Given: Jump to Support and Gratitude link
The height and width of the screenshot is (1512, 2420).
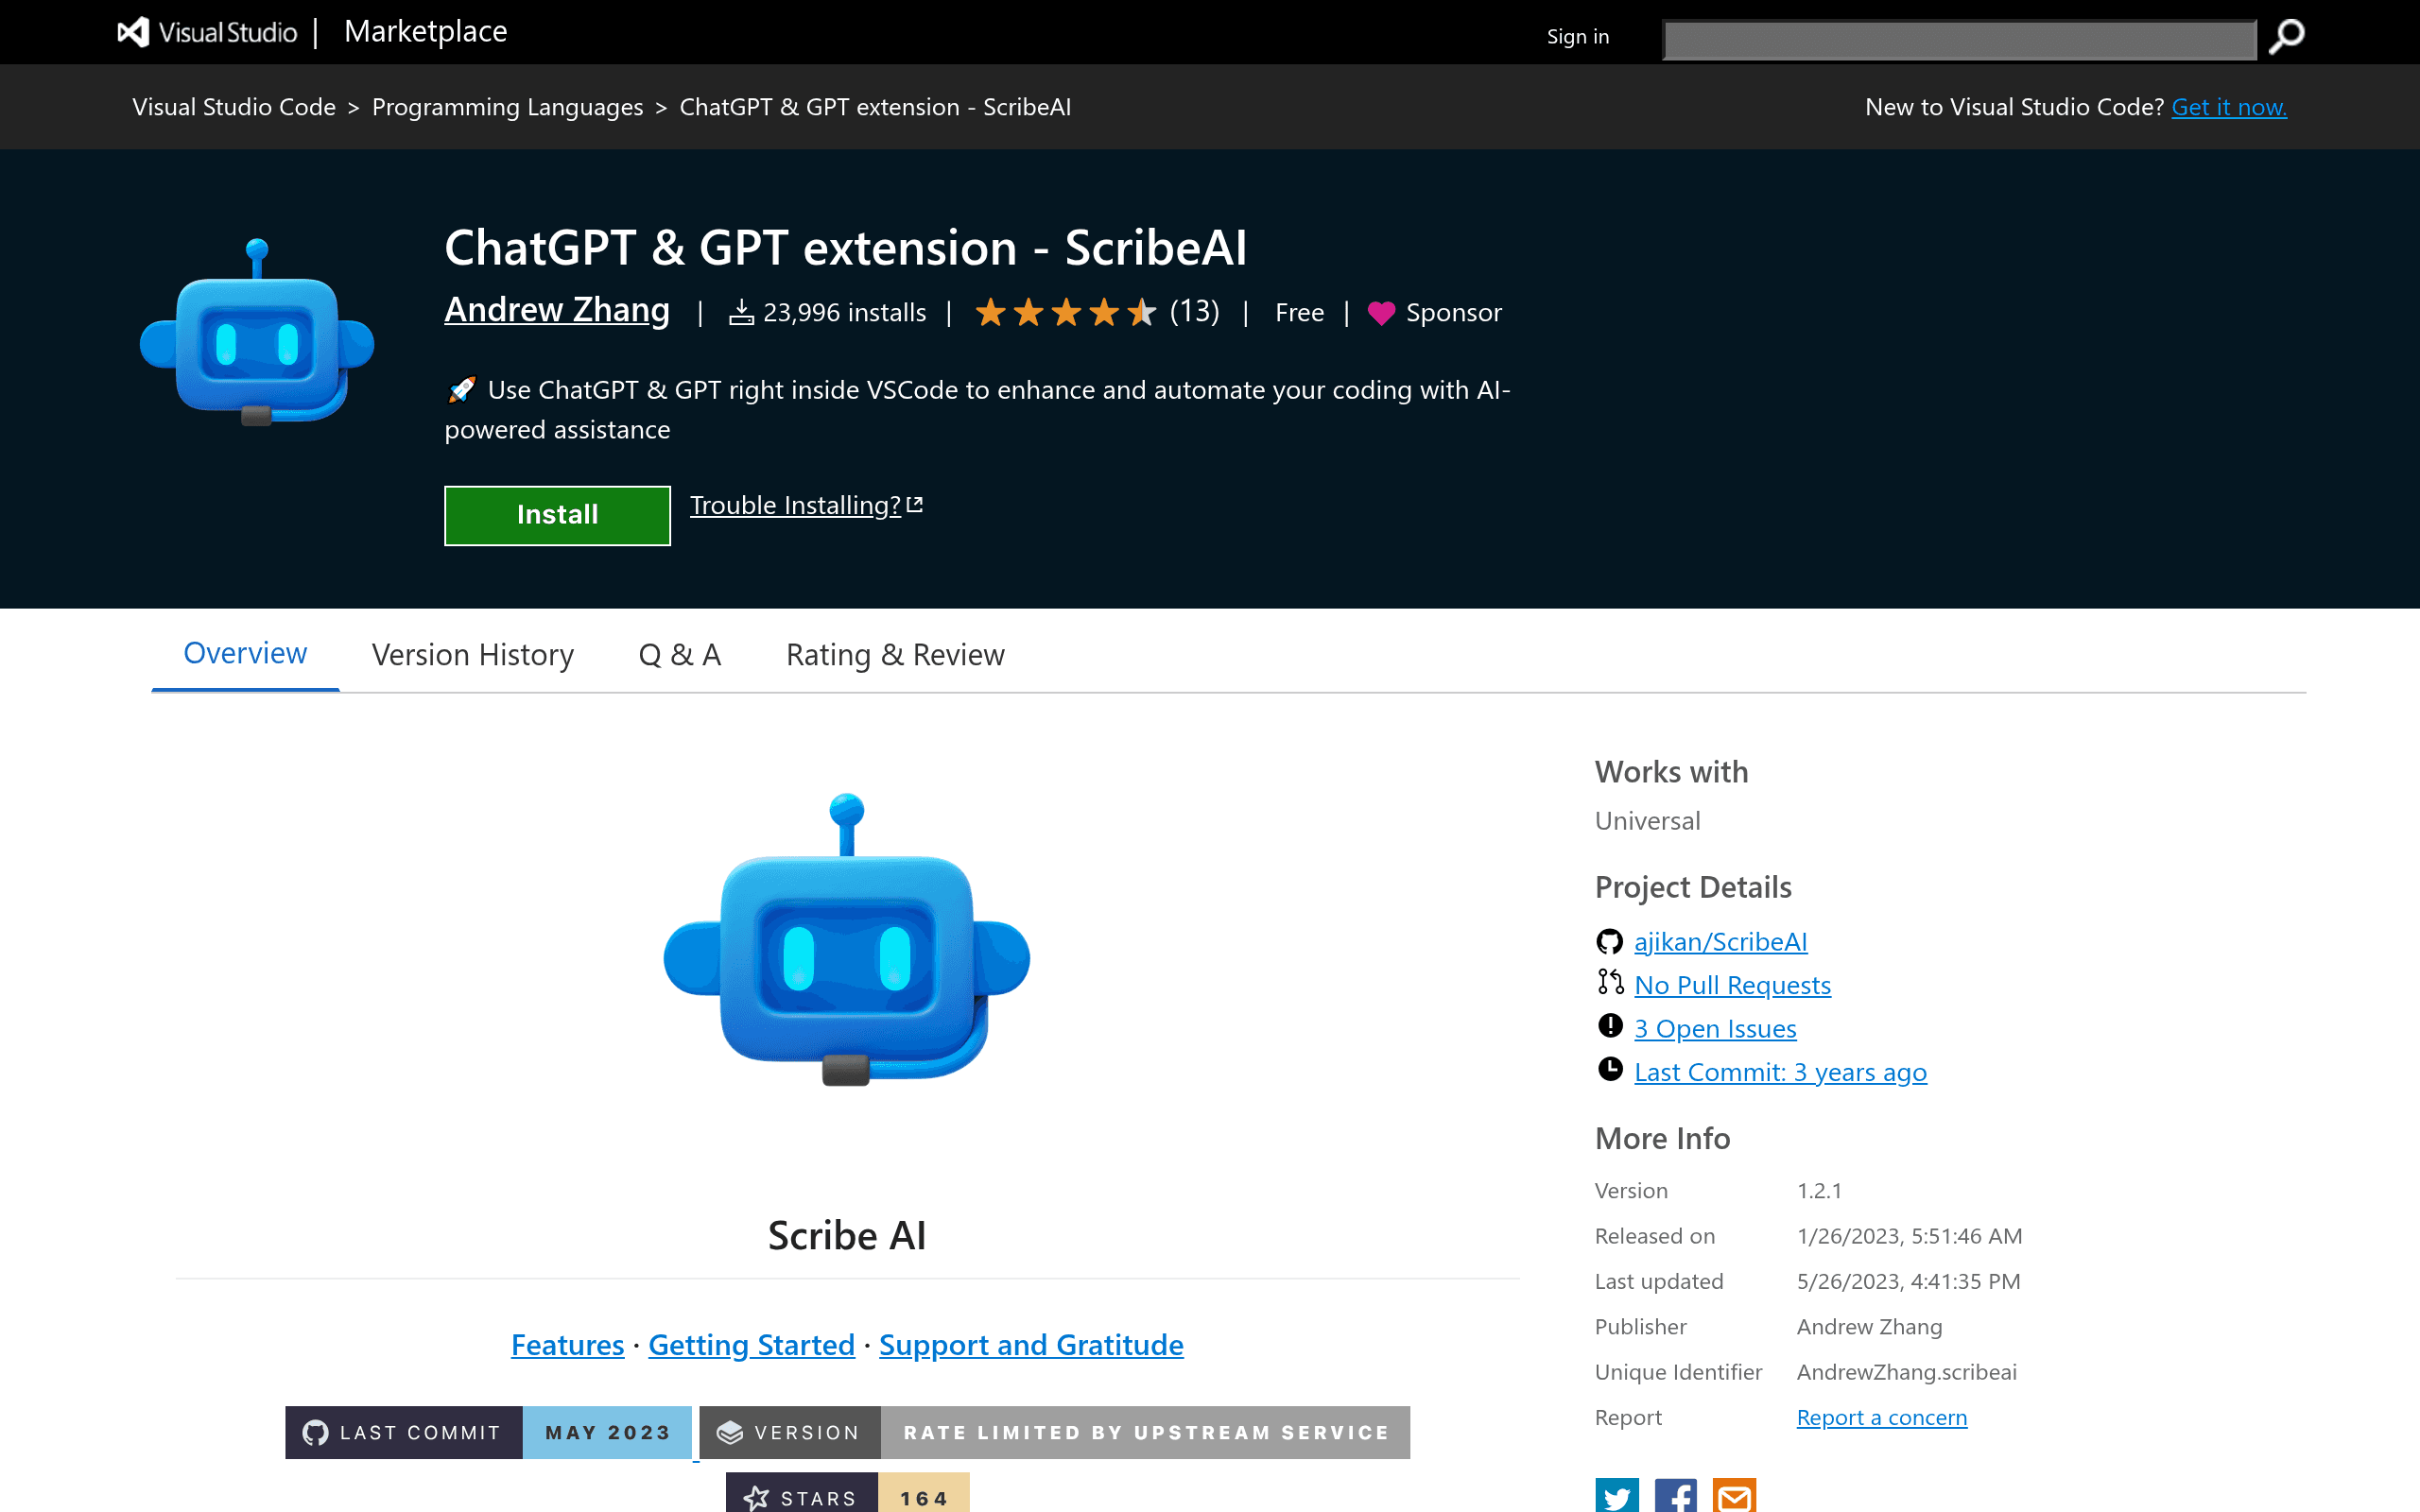Looking at the screenshot, I should pos(1031,1345).
